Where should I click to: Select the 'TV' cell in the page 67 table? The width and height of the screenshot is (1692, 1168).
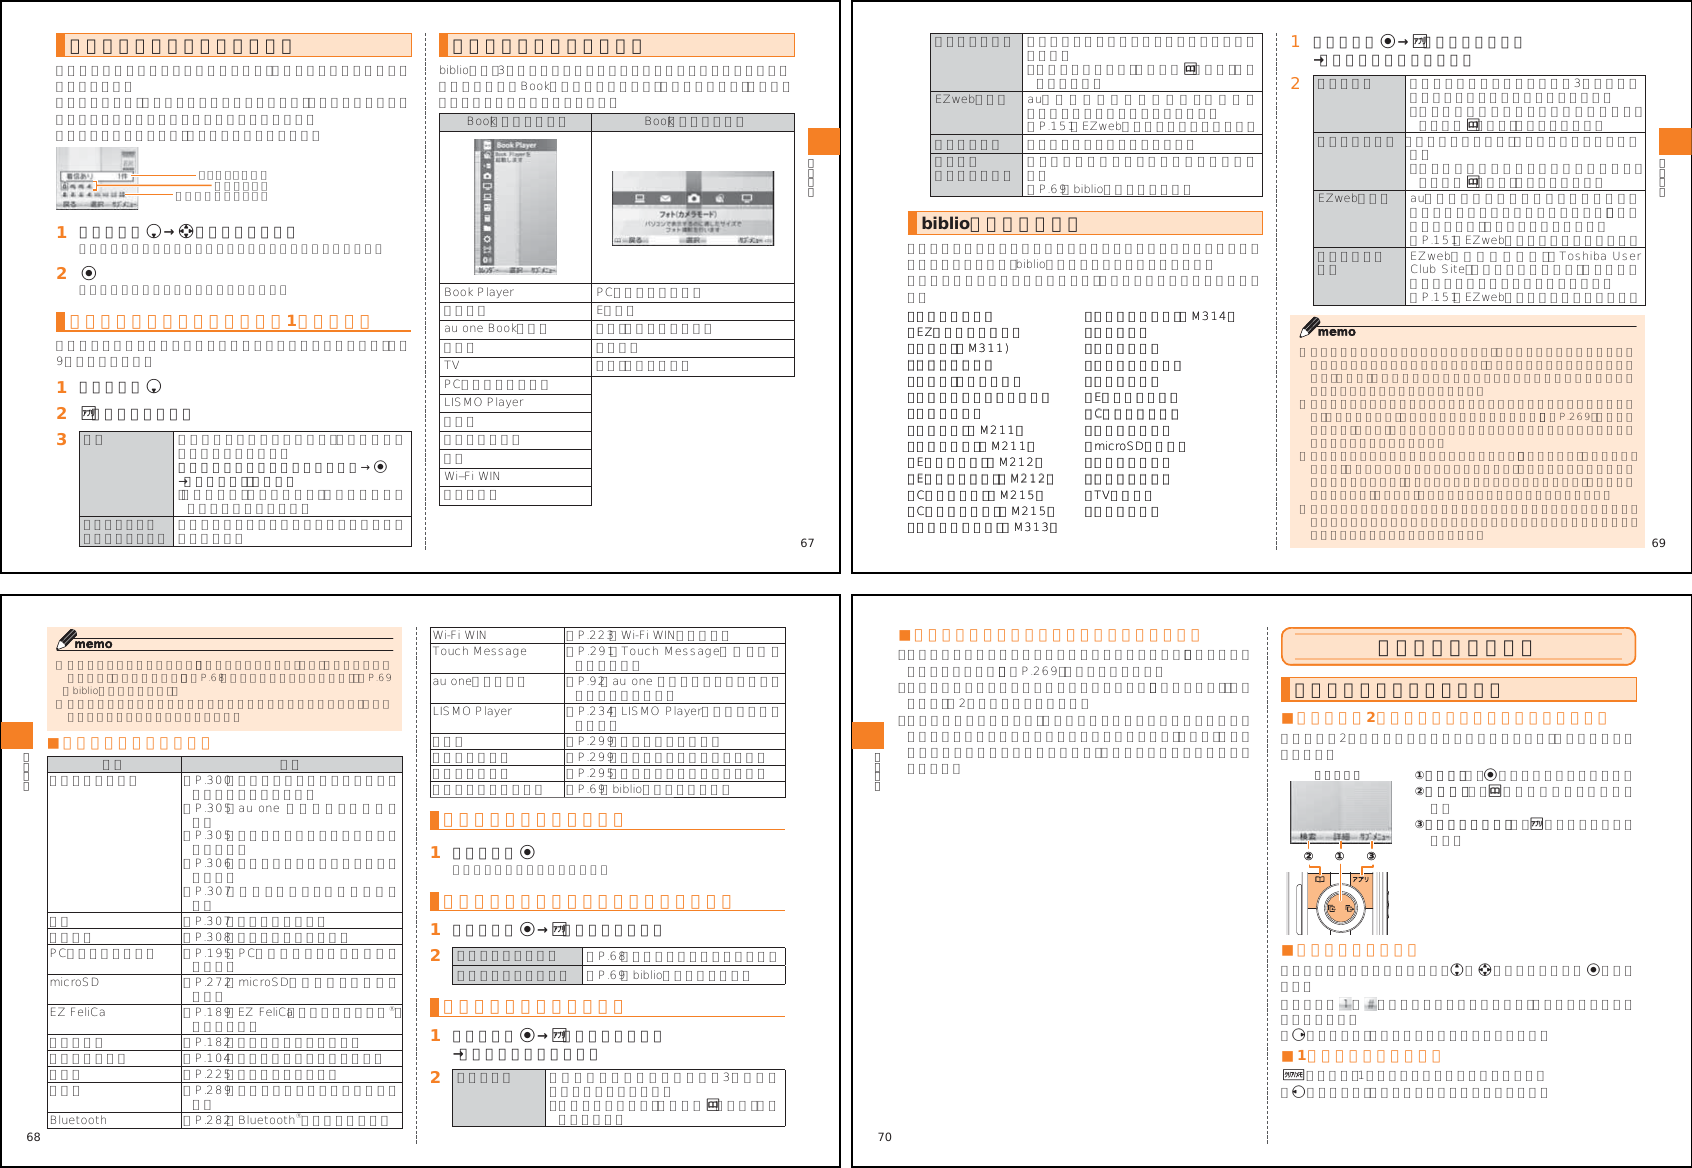(516, 366)
